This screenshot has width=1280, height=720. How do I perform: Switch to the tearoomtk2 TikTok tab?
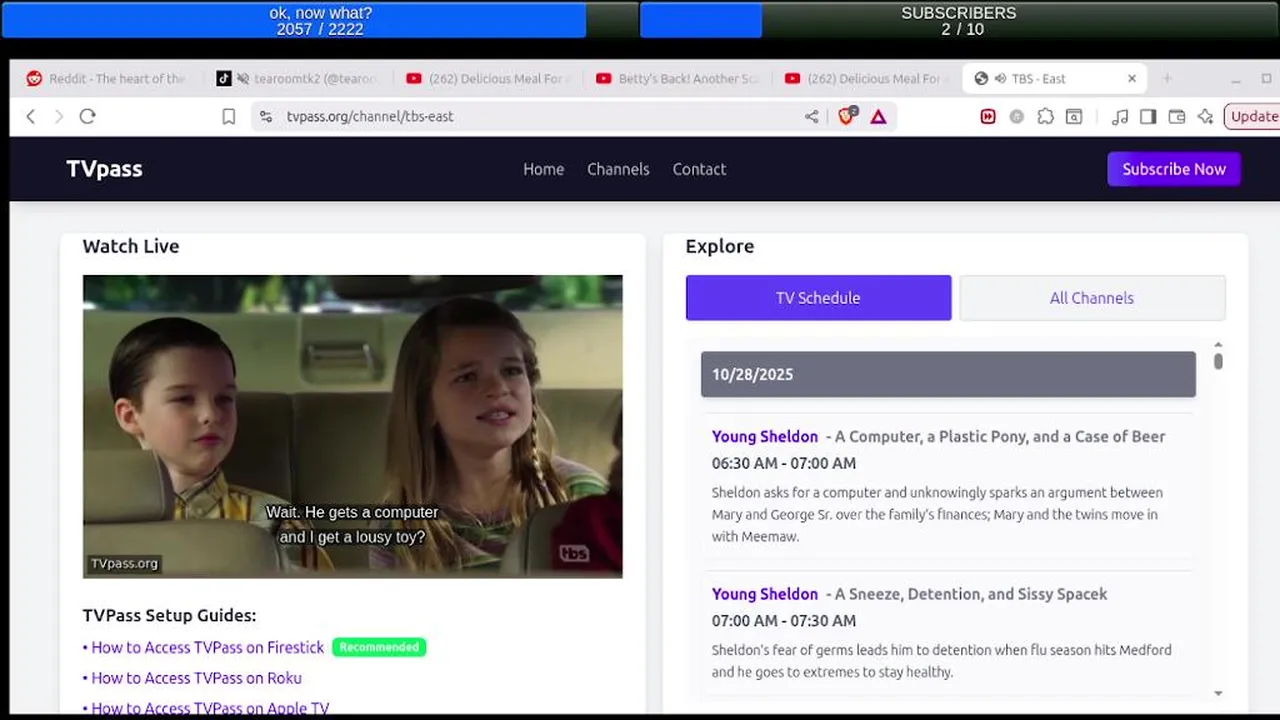pos(296,79)
